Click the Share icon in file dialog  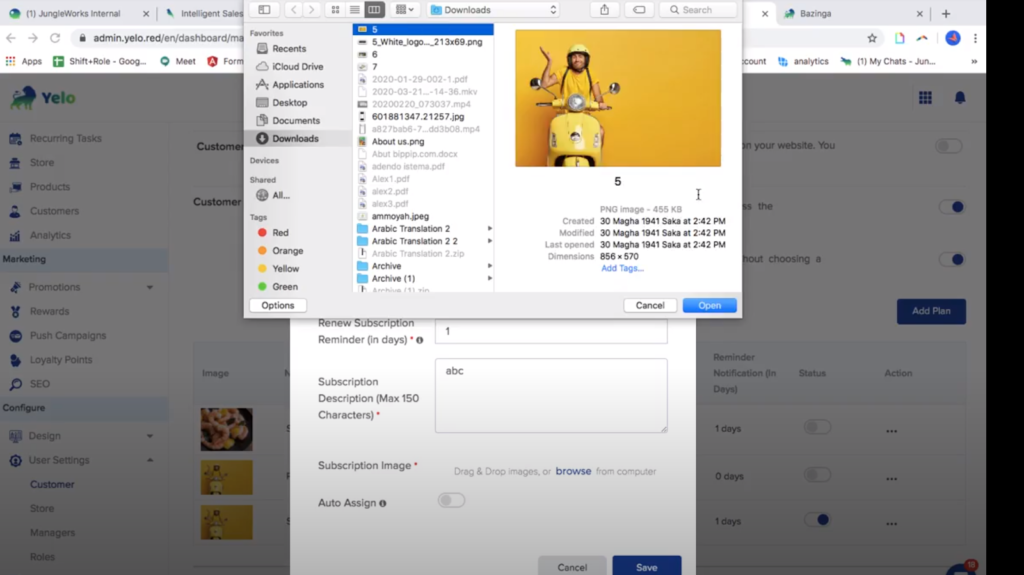[x=604, y=10]
